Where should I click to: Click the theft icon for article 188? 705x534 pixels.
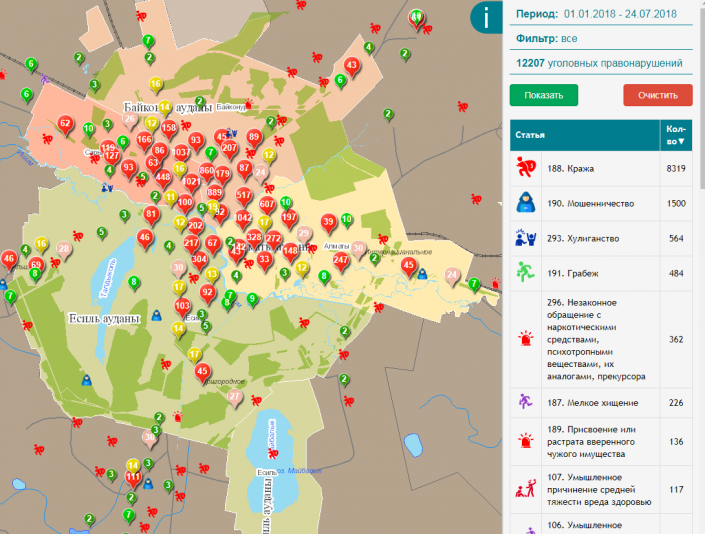[x=526, y=168]
